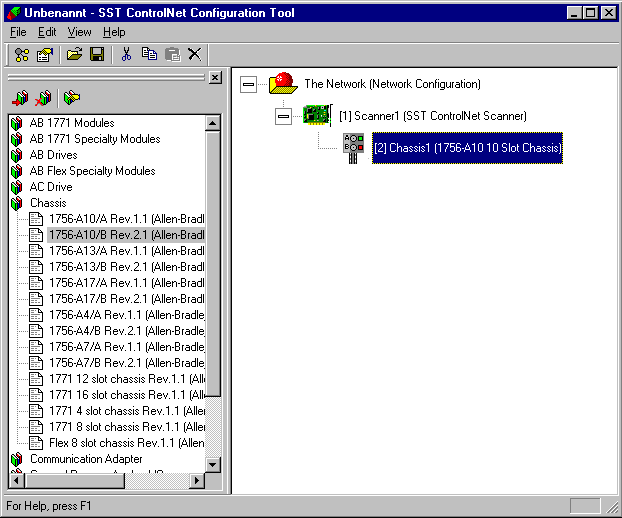Image resolution: width=622 pixels, height=518 pixels.
Task: Click the AC Drive book icon
Action: click(17, 187)
